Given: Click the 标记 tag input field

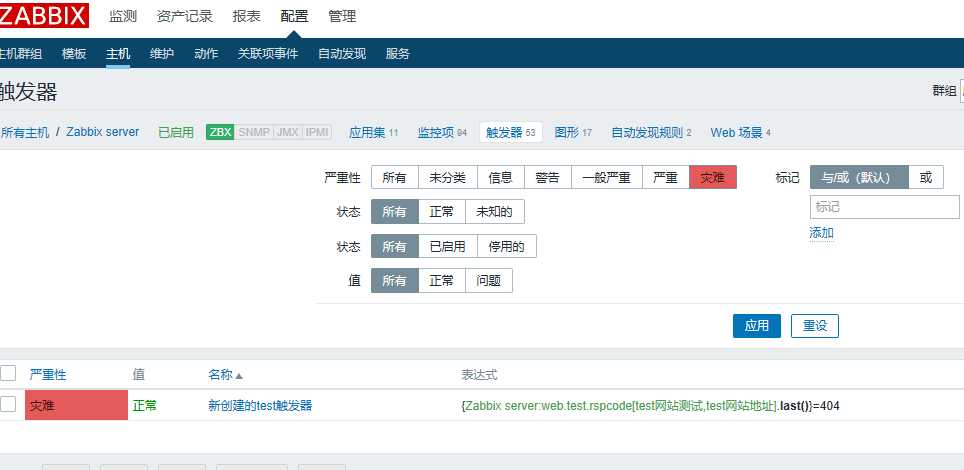Looking at the screenshot, I should 885,207.
